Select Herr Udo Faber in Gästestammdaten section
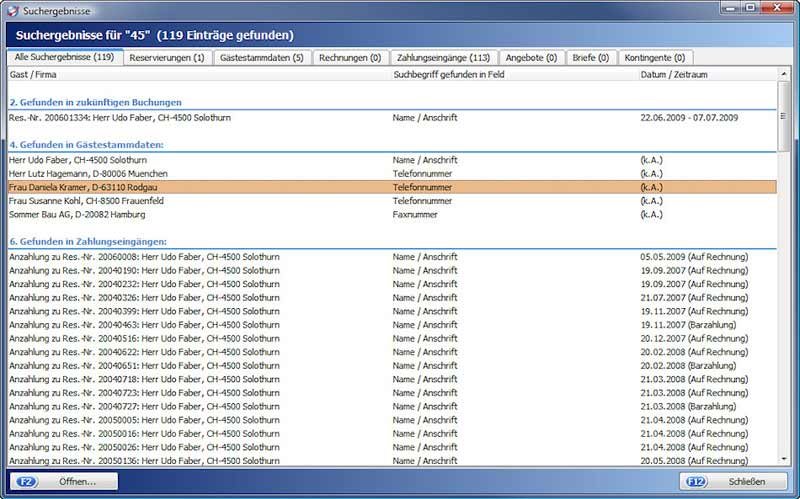 pos(392,160)
